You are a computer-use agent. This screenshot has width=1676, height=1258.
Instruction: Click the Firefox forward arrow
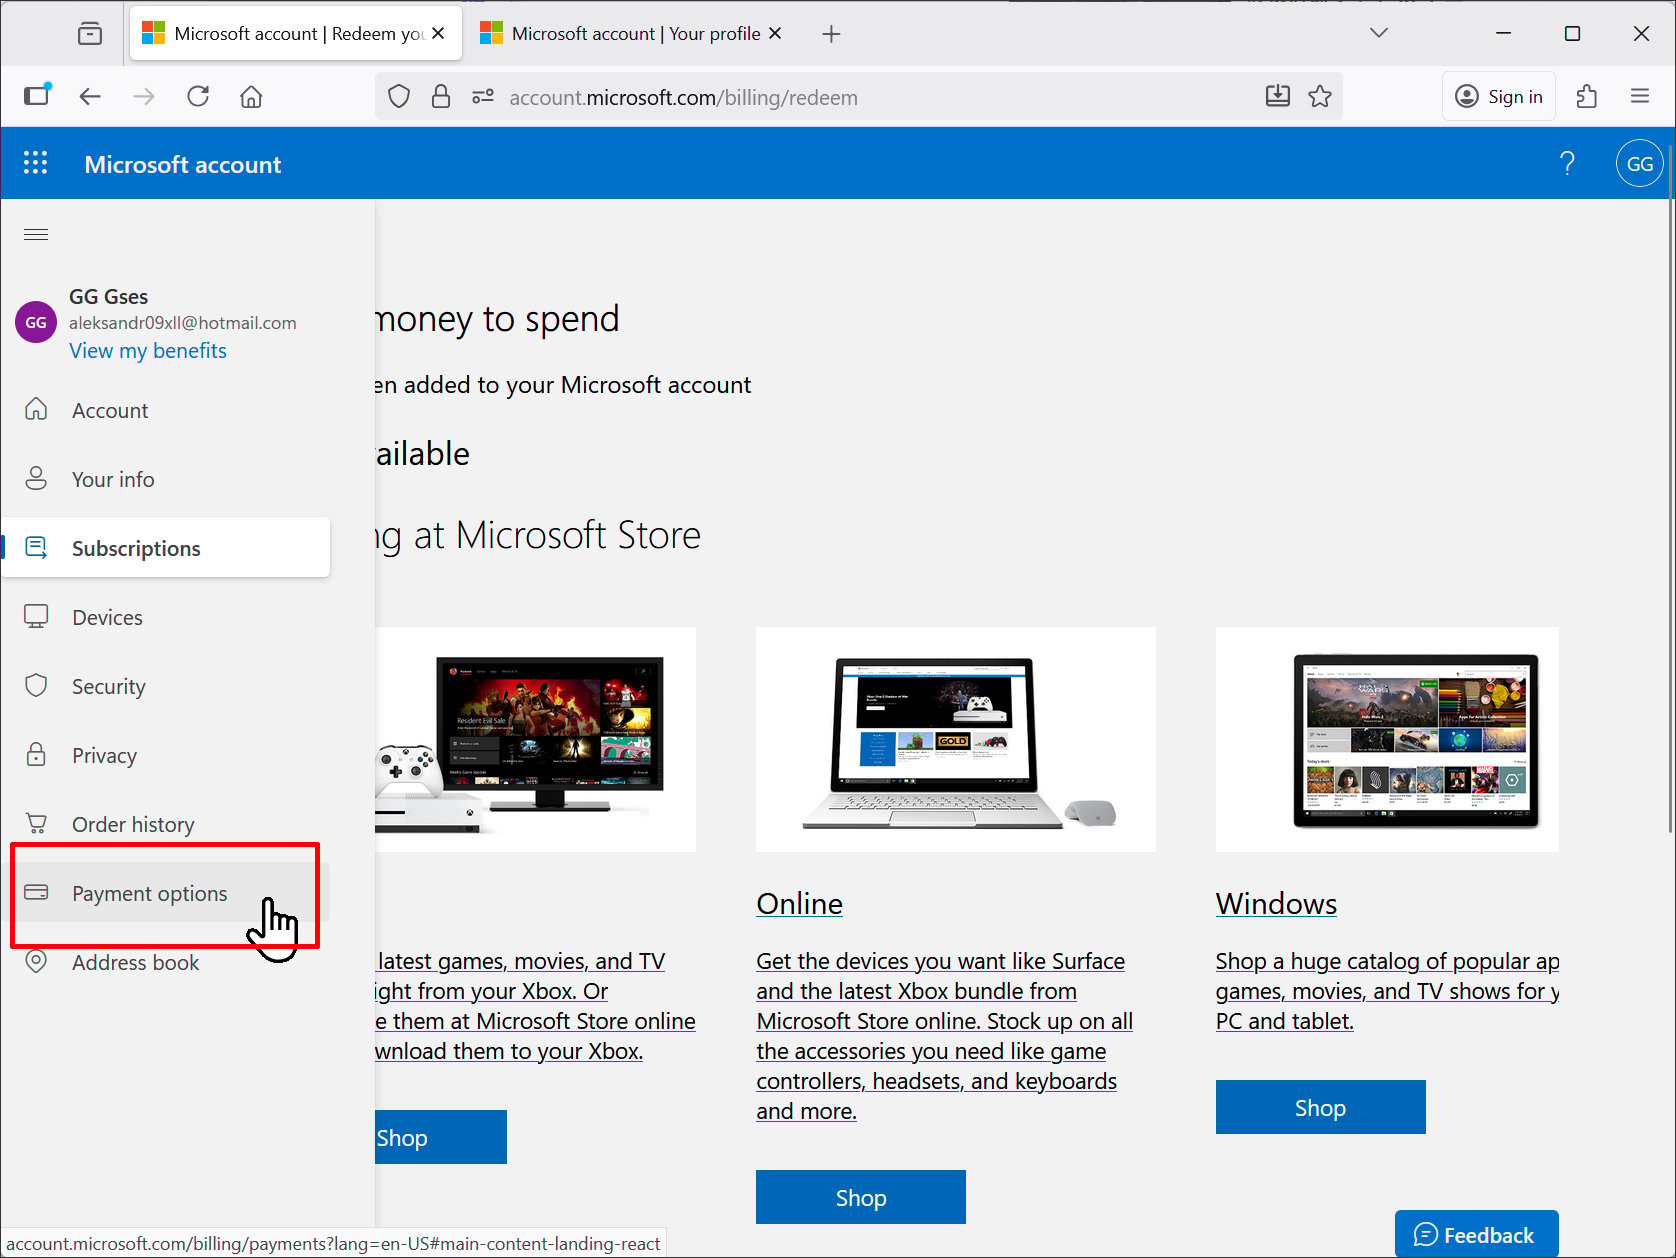(144, 97)
